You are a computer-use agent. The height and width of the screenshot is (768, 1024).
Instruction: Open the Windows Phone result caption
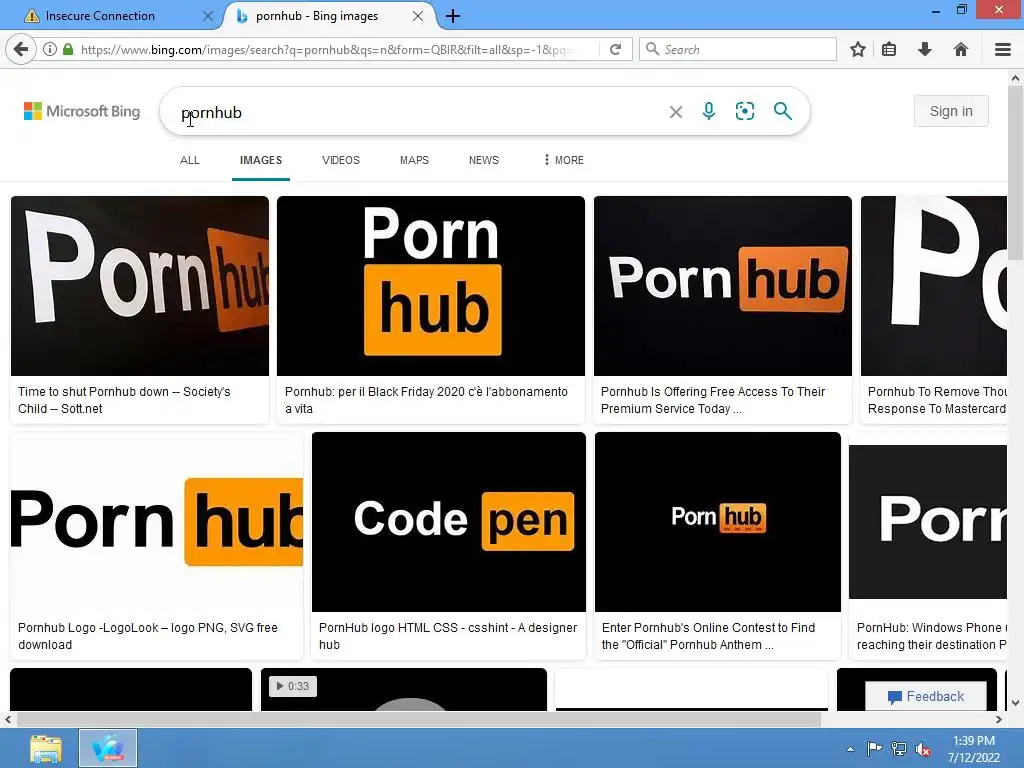coord(932,635)
